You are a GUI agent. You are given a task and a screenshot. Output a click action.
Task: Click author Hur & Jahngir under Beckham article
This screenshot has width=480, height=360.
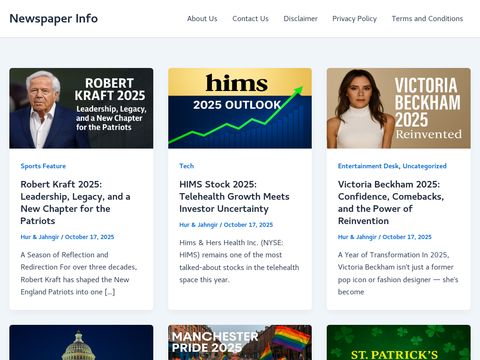point(357,237)
